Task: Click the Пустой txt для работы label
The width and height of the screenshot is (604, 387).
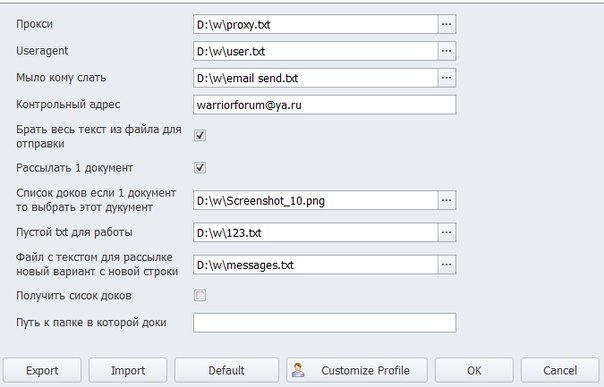Action: 74,232
